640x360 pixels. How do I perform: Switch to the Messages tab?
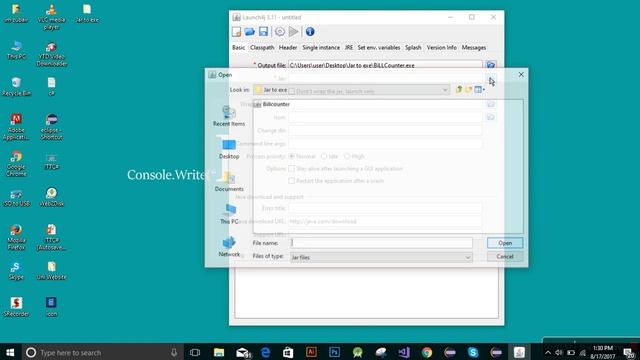click(474, 48)
